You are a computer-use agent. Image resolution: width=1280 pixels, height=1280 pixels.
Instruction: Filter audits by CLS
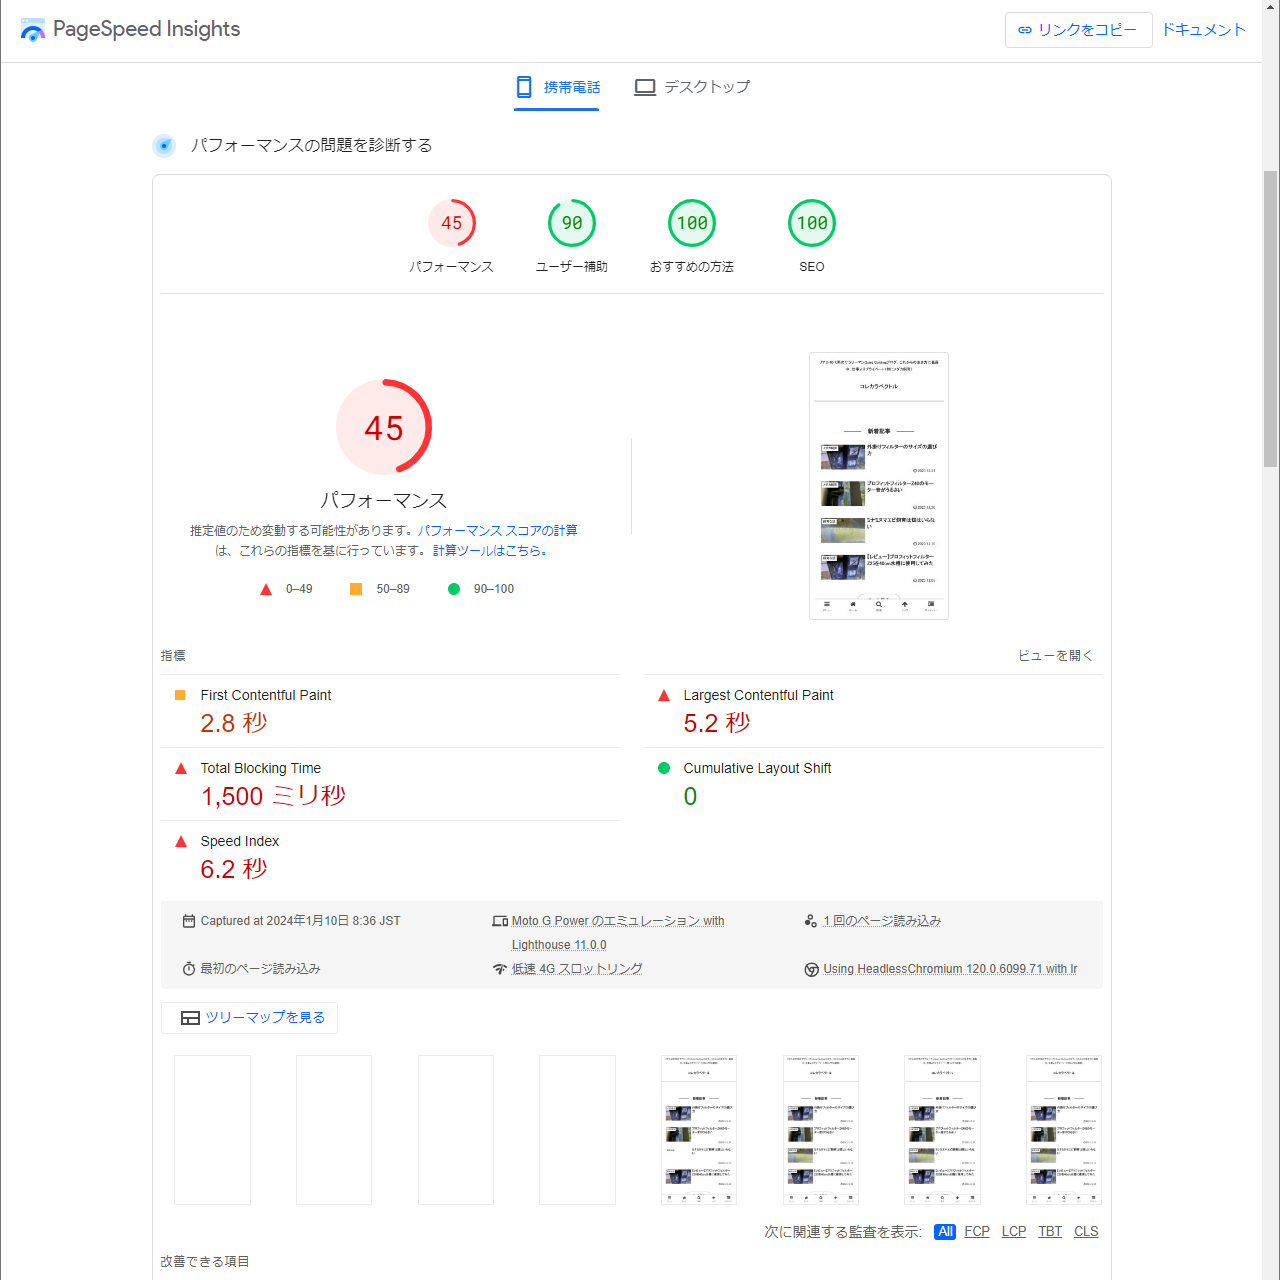pyautogui.click(x=1086, y=1232)
